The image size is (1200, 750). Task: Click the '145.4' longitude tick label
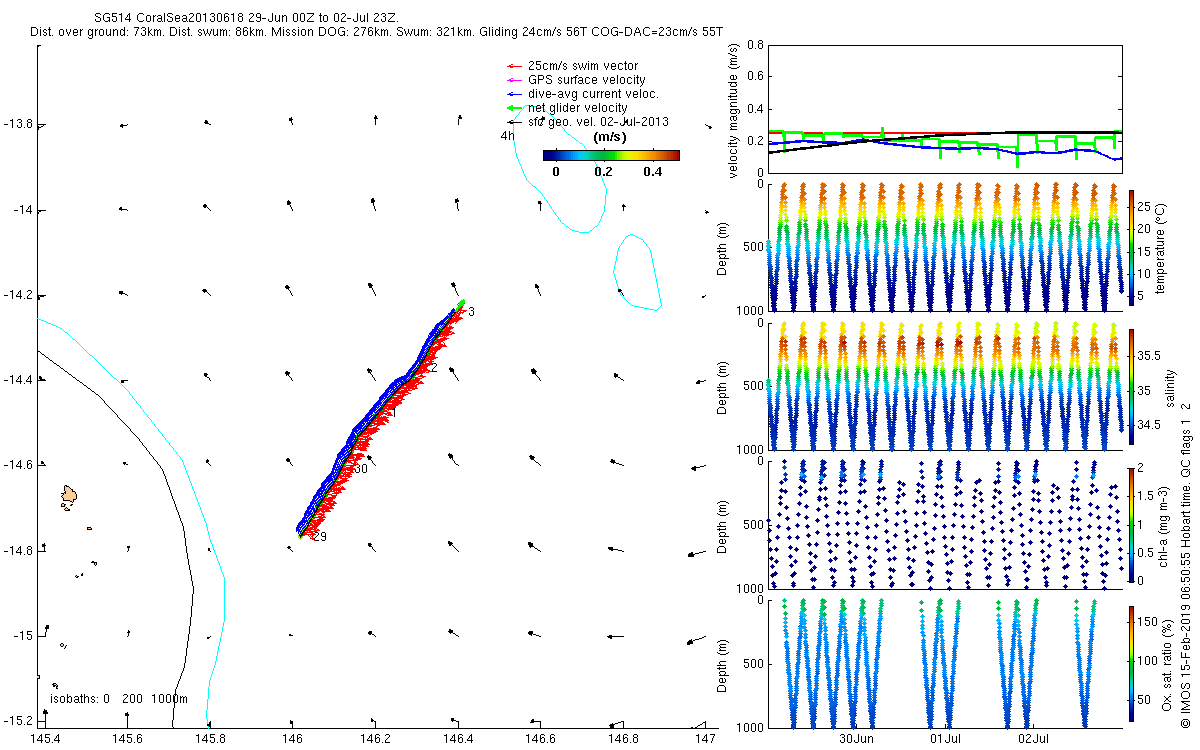pos(46,739)
